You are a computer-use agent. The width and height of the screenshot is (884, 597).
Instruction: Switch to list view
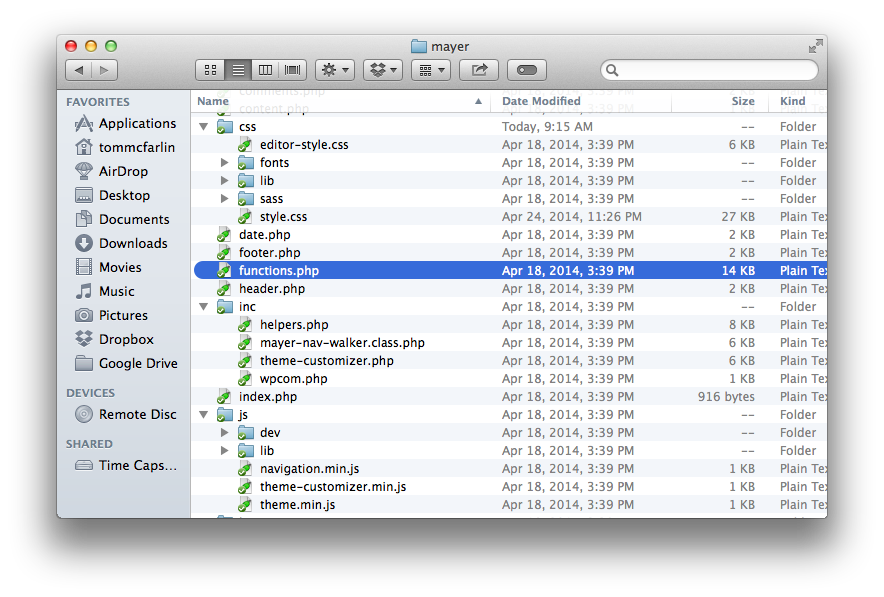238,70
